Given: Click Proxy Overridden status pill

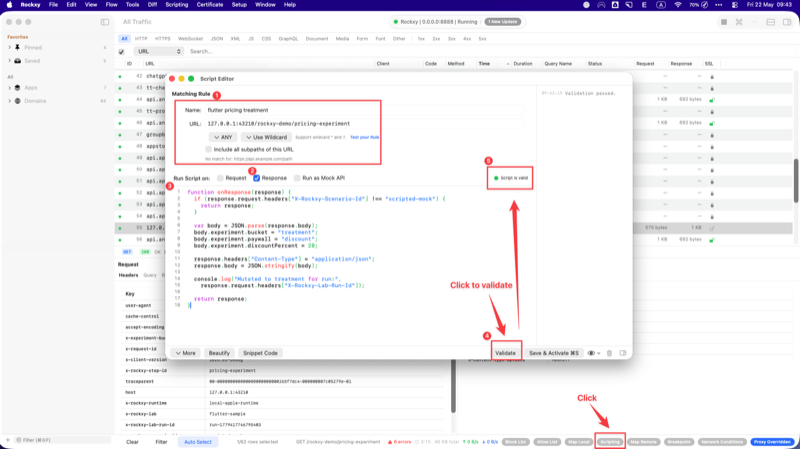Looking at the screenshot, I should click(772, 442).
